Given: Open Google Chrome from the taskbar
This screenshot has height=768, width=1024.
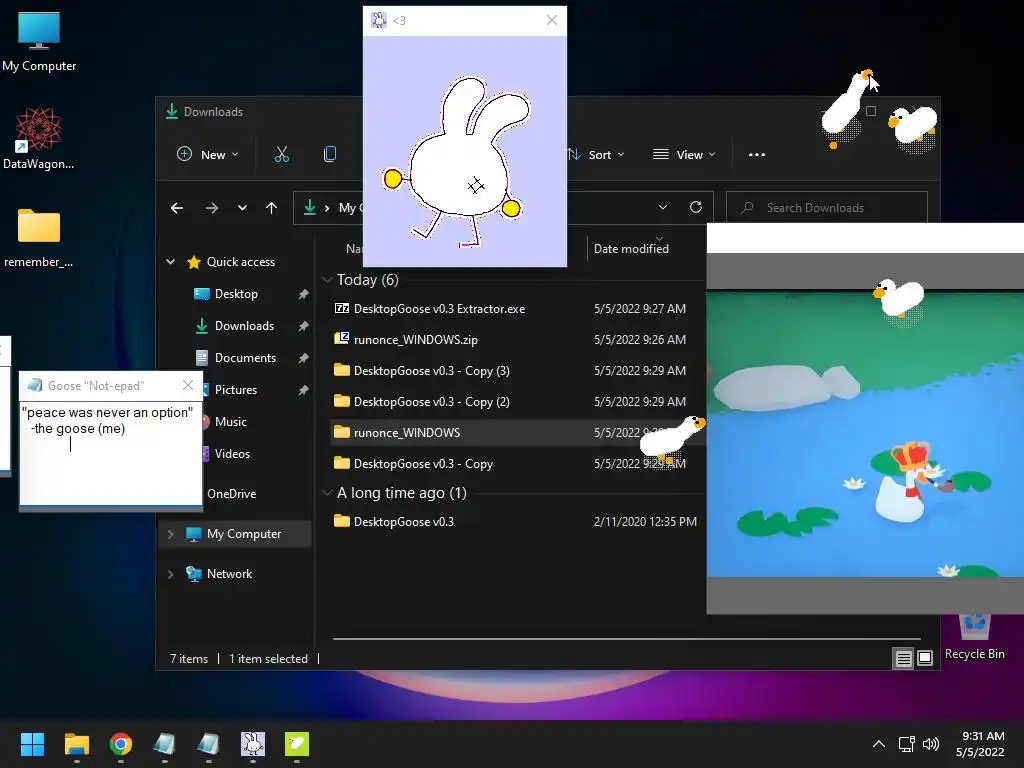Looking at the screenshot, I should (x=121, y=744).
